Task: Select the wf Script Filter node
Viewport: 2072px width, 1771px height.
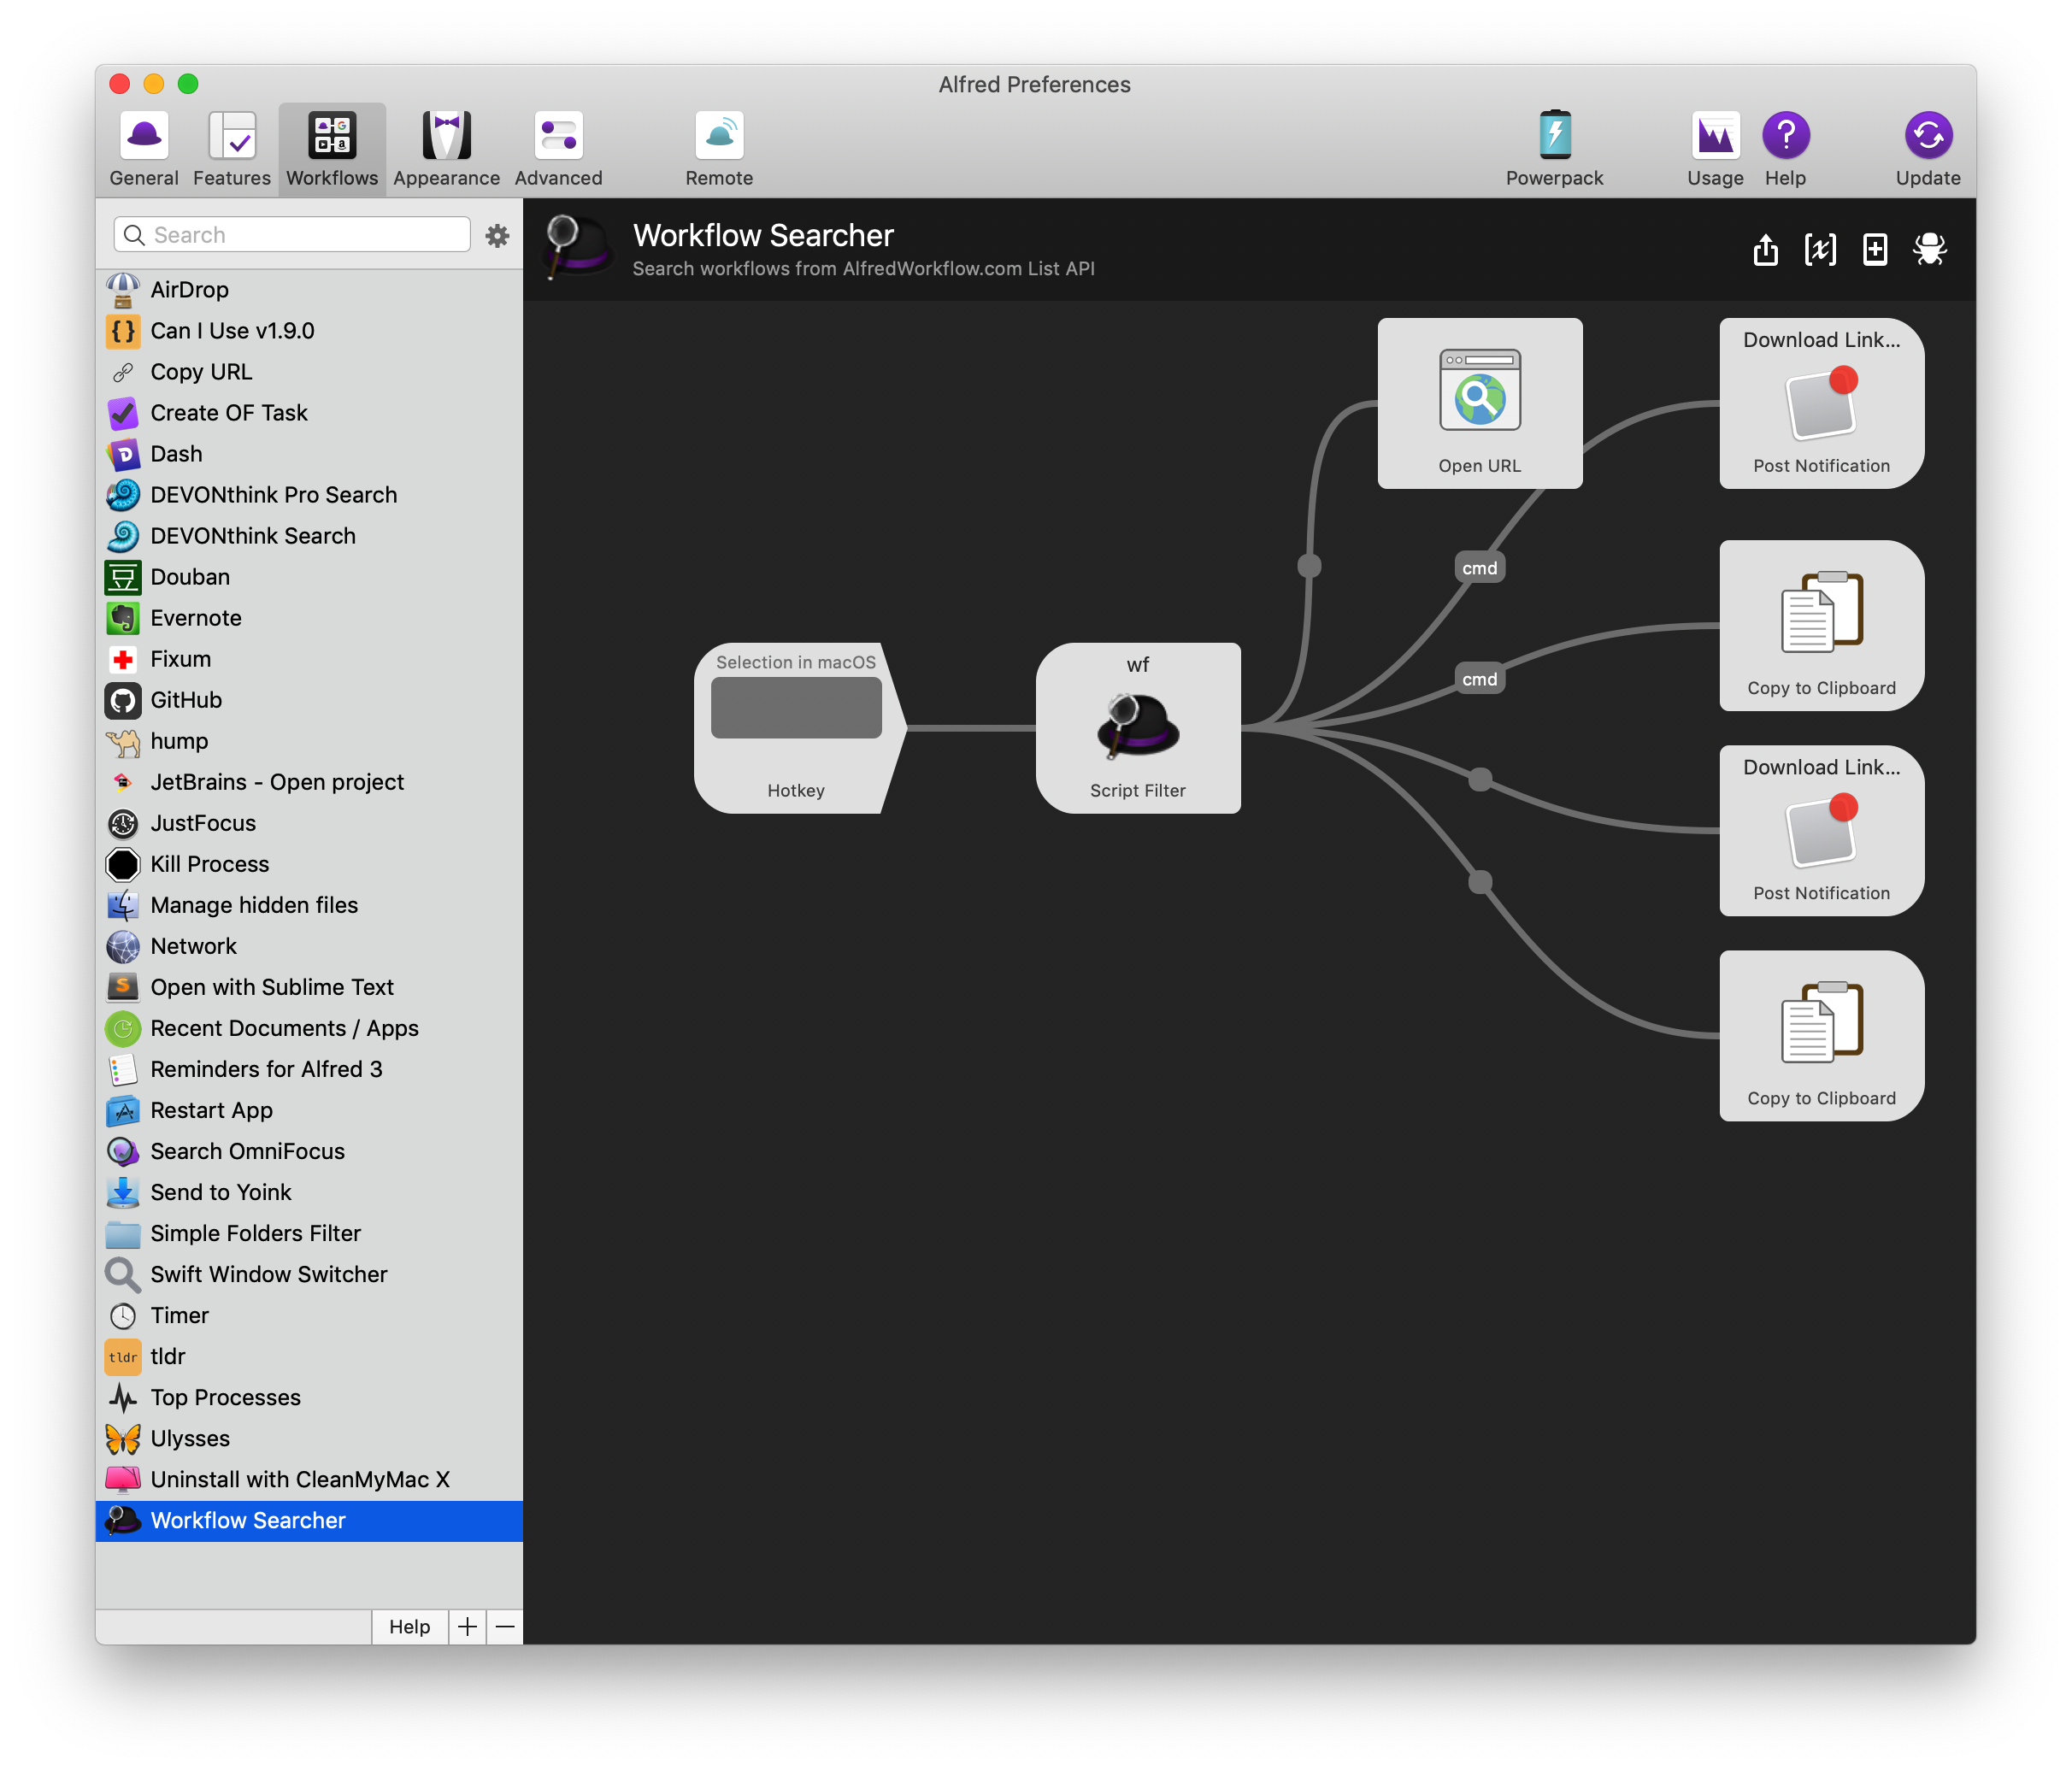Action: [1138, 727]
